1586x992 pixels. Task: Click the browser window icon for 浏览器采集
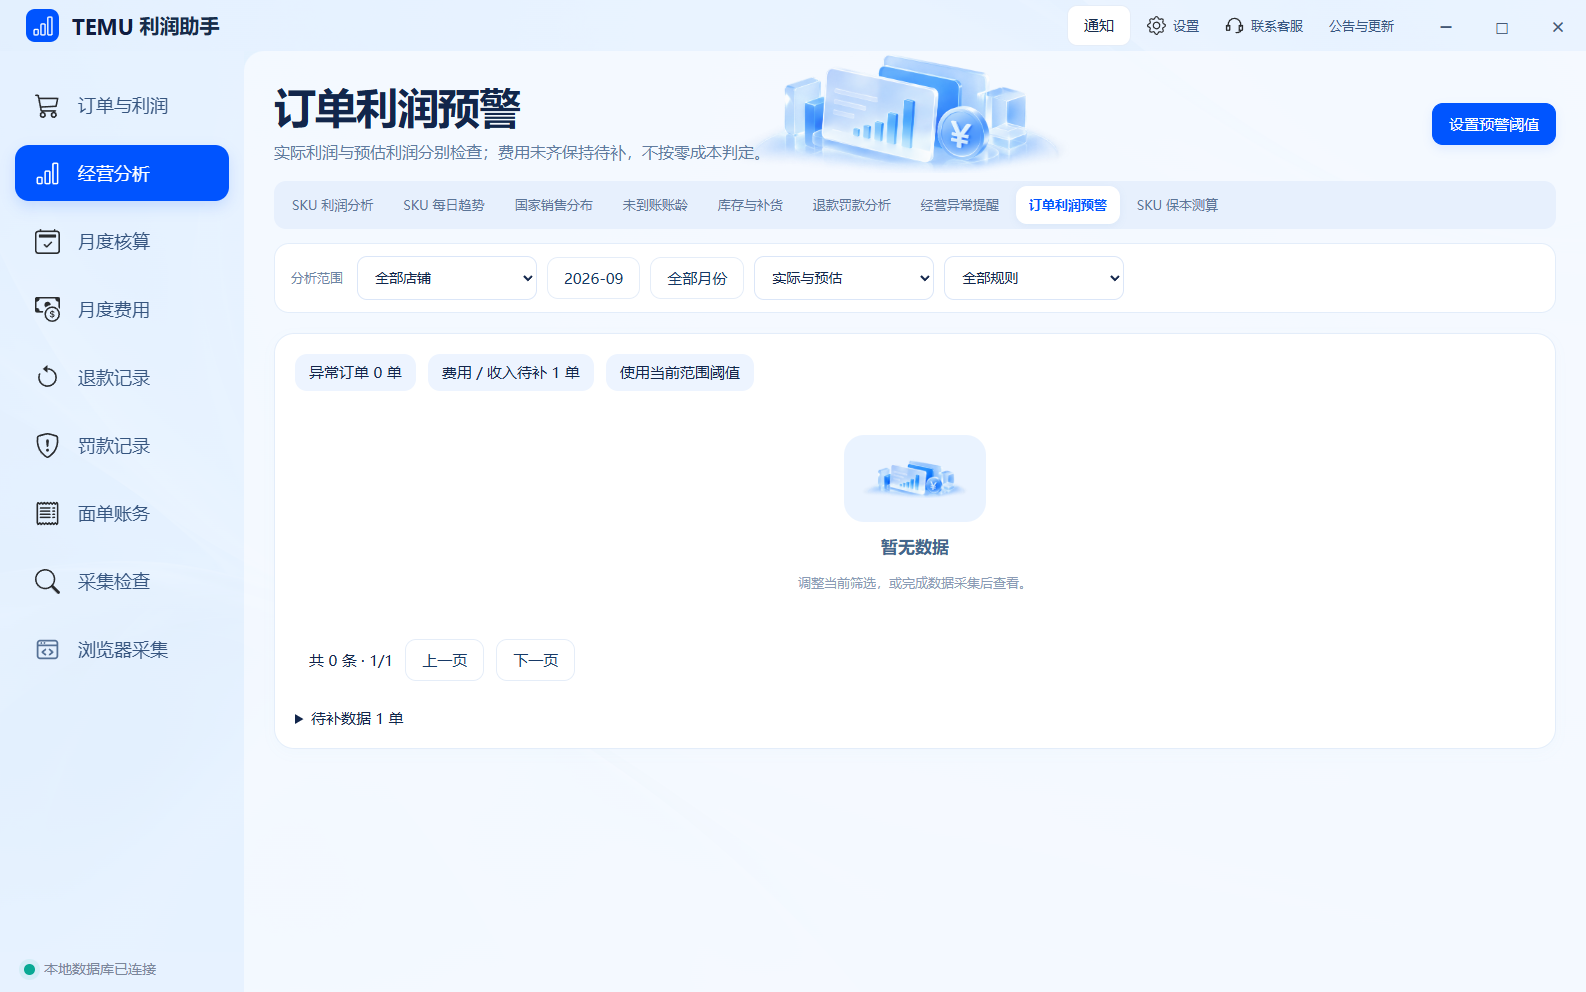tap(47, 650)
